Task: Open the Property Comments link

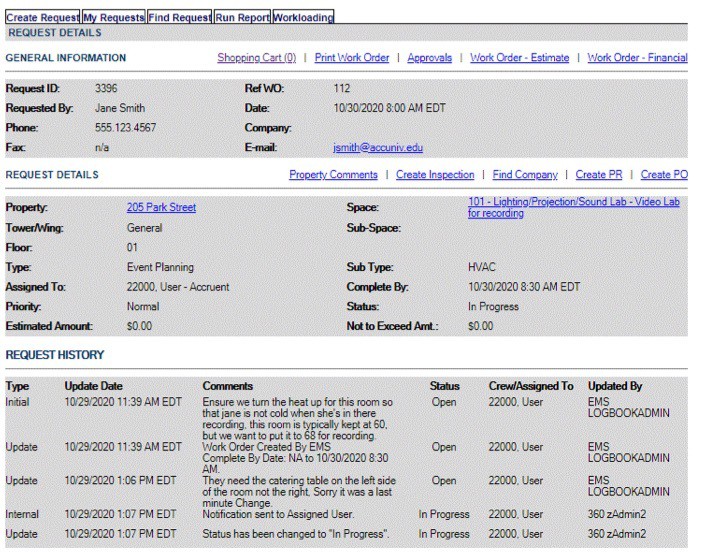Action: point(333,175)
